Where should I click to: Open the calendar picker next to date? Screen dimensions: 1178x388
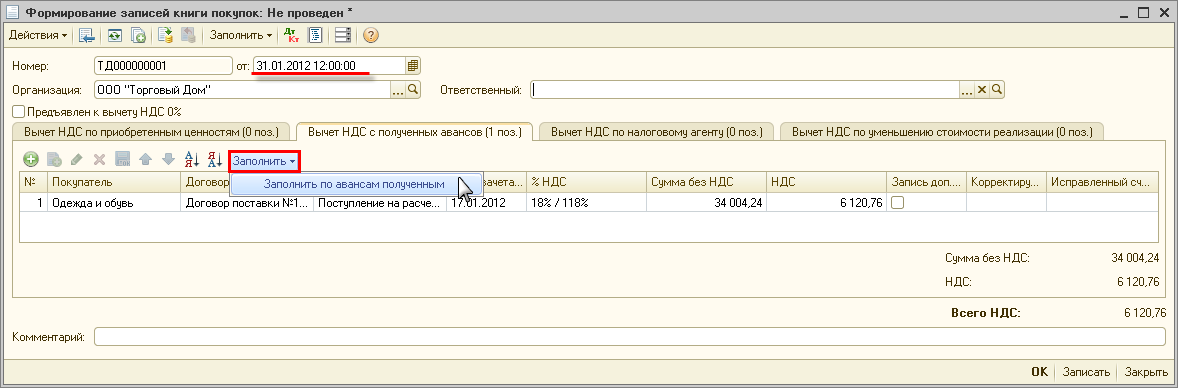pyautogui.click(x=412, y=66)
